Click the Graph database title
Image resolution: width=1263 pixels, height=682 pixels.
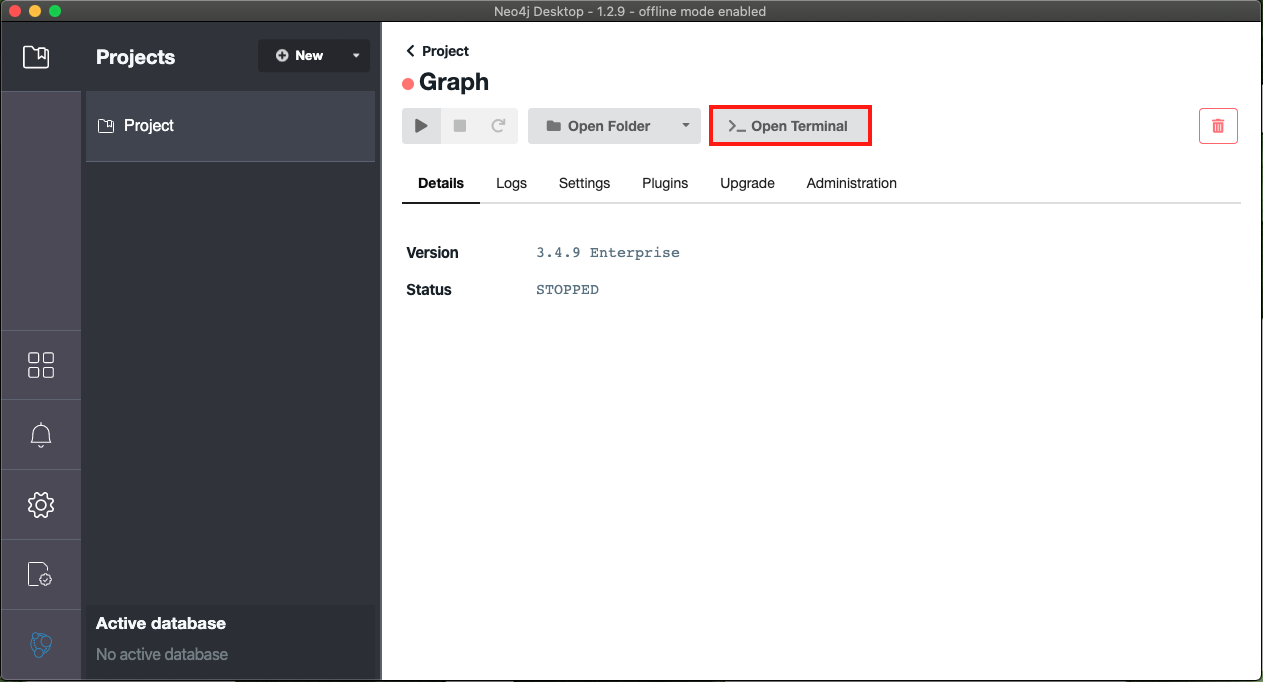click(x=454, y=82)
